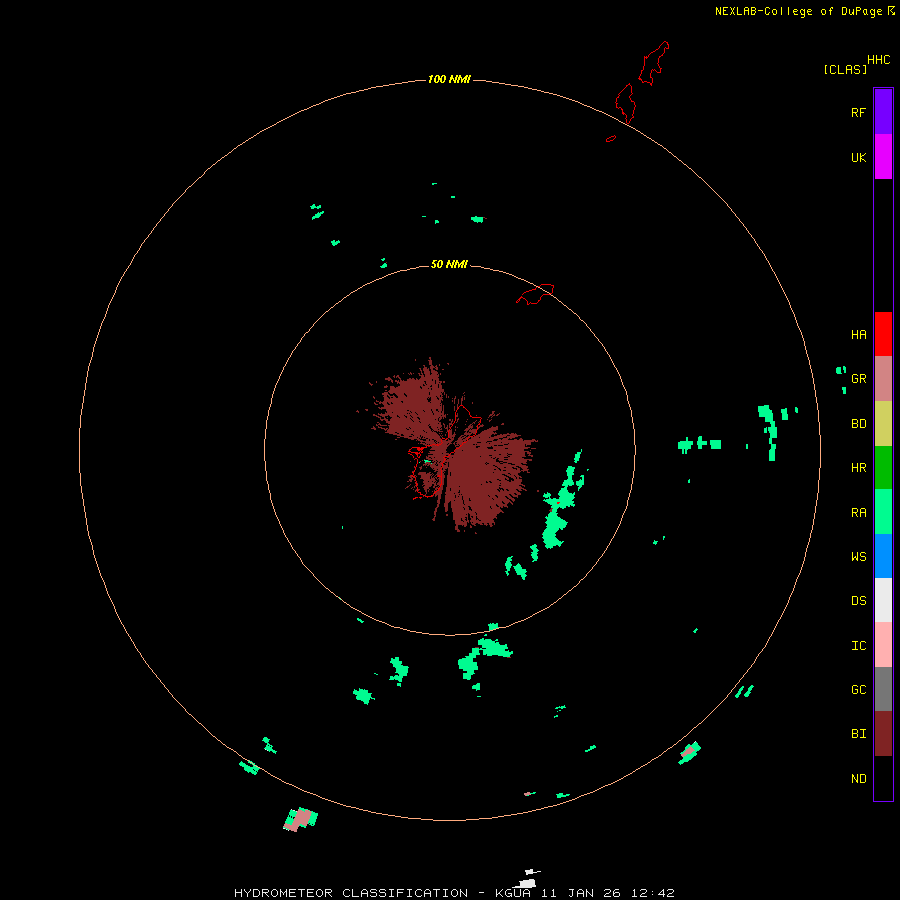Image resolution: width=900 pixels, height=900 pixels.
Task: Click the 'HYDROMETEOR CLASSIFICATION' title text
Action: pos(351,893)
